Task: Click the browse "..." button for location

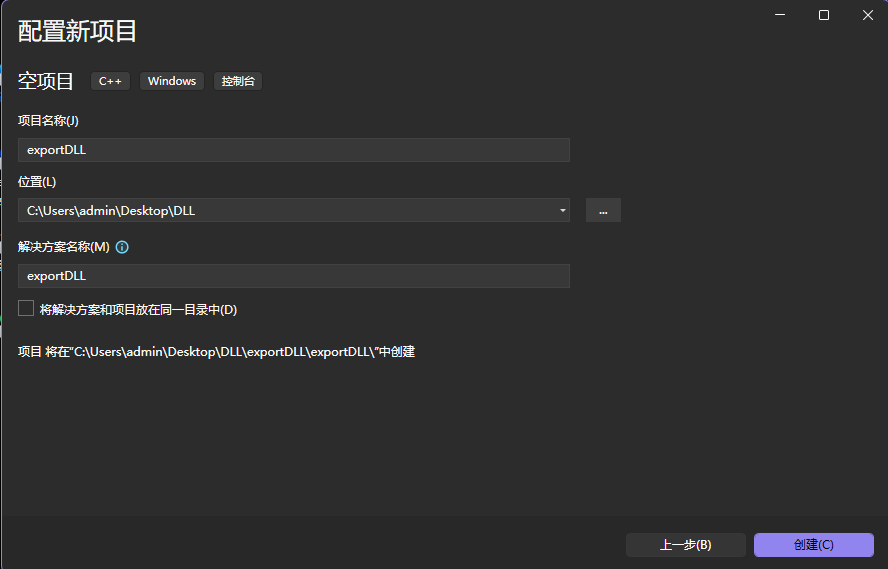Action: (603, 211)
